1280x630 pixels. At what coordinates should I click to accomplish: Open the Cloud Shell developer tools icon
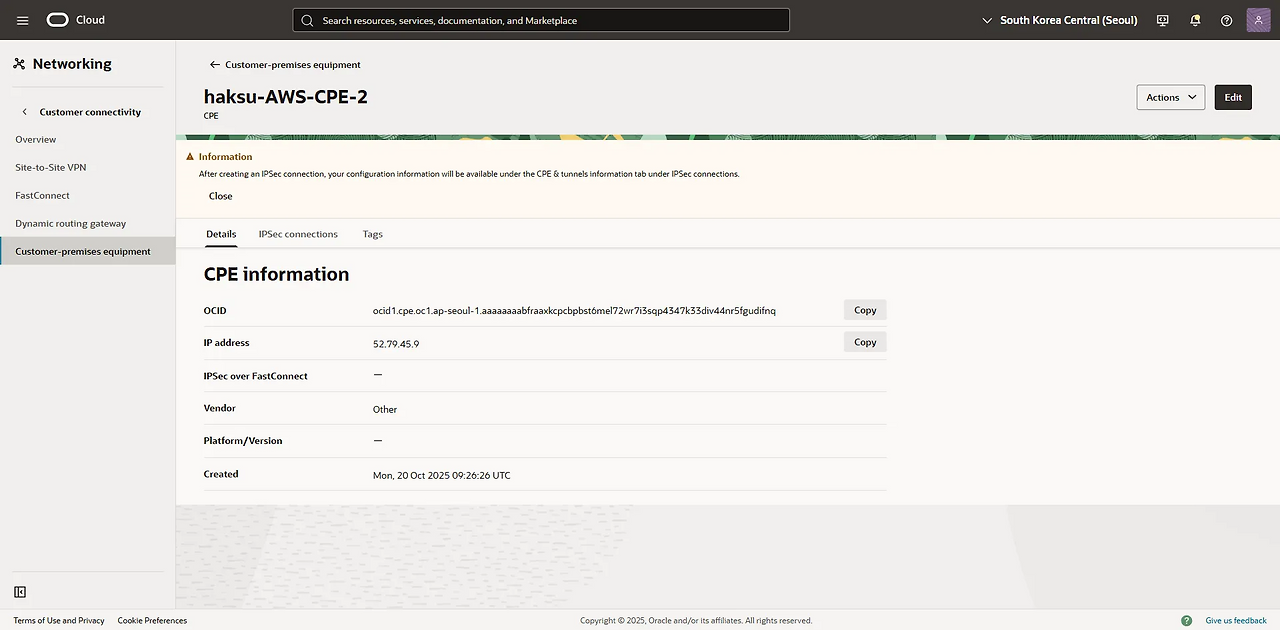point(1162,20)
